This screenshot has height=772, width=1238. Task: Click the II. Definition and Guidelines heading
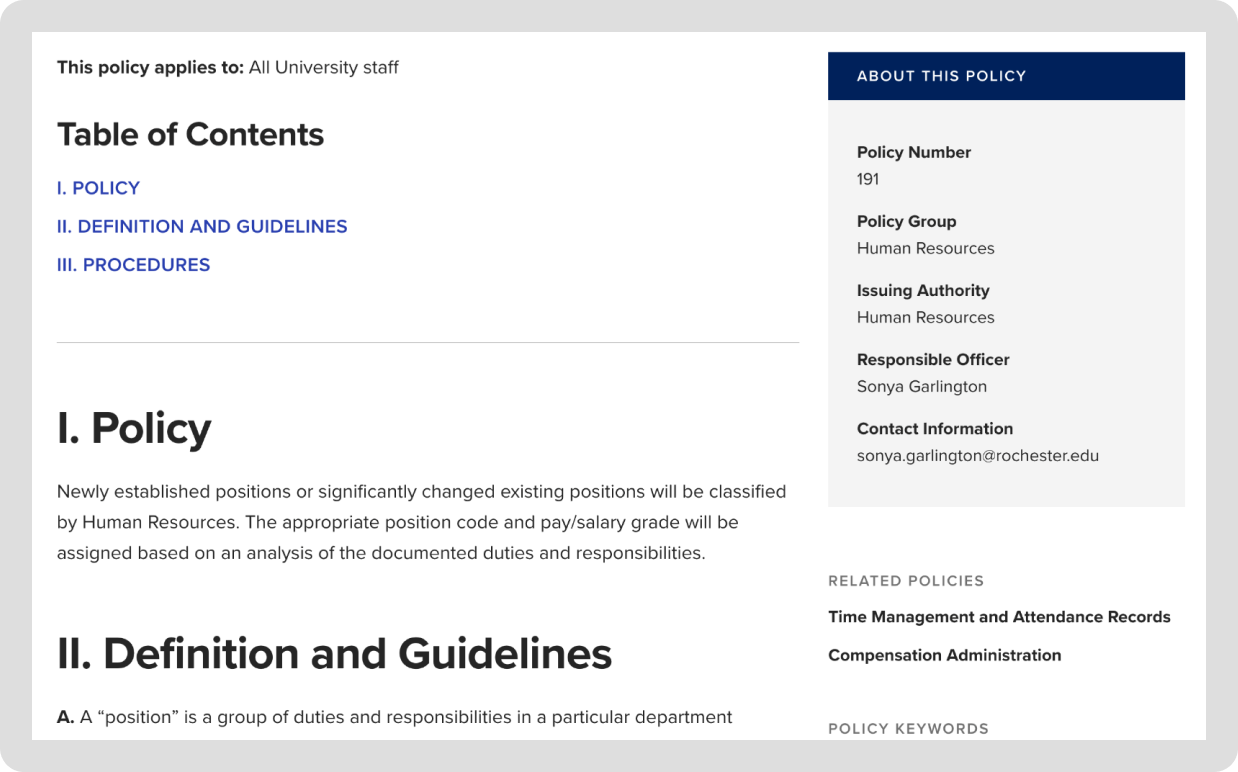click(x=334, y=654)
